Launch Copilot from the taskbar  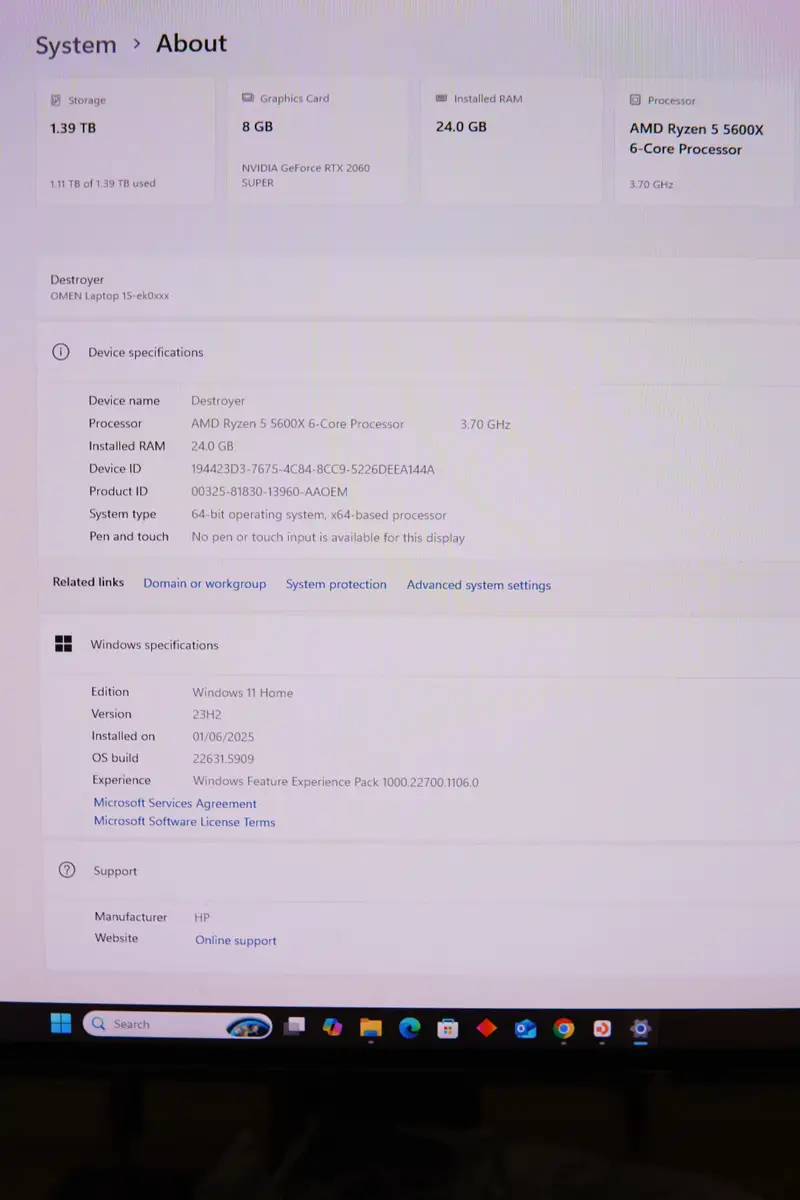(x=332, y=1027)
